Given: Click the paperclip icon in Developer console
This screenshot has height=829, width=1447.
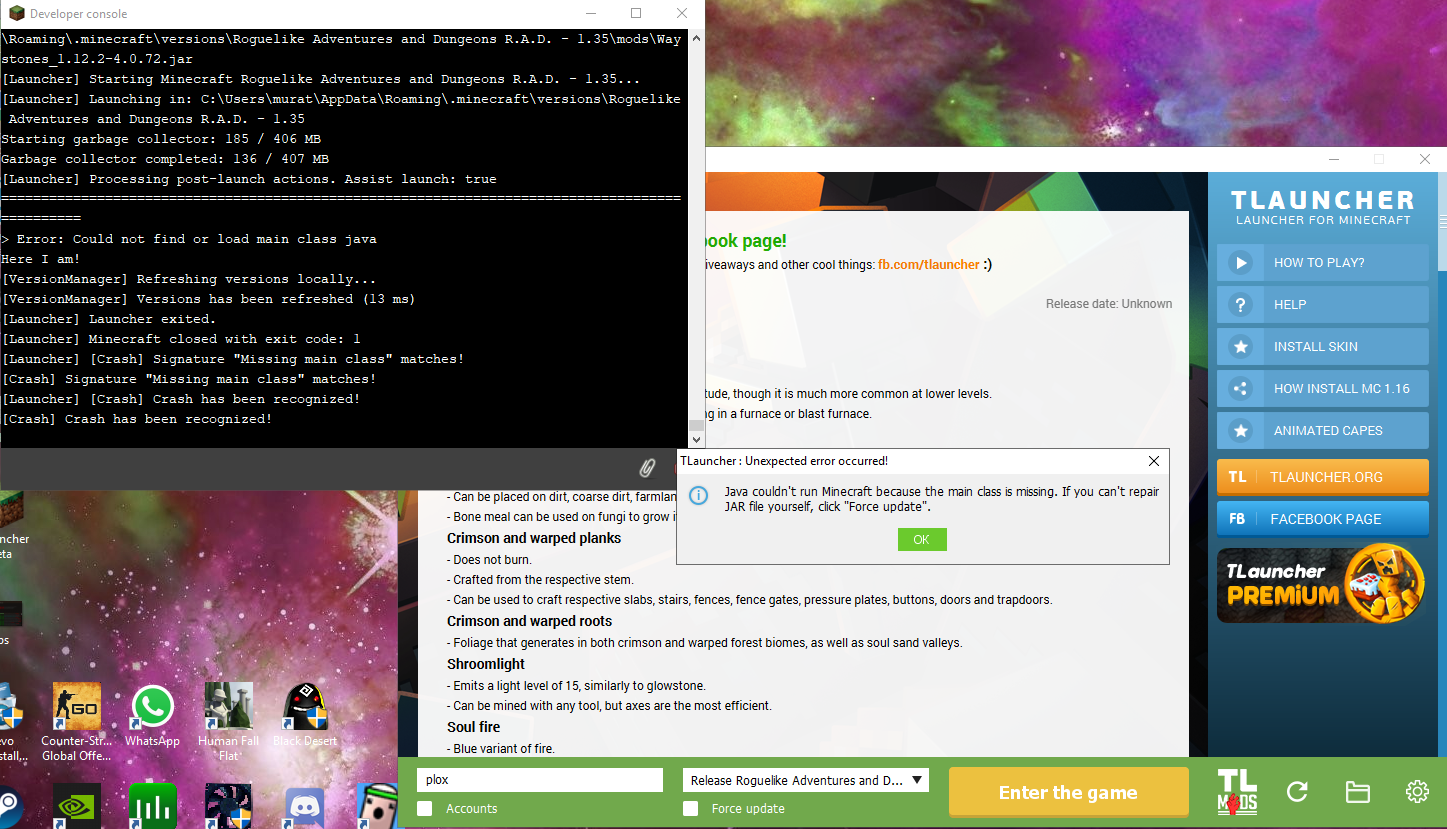Looking at the screenshot, I should 647,467.
